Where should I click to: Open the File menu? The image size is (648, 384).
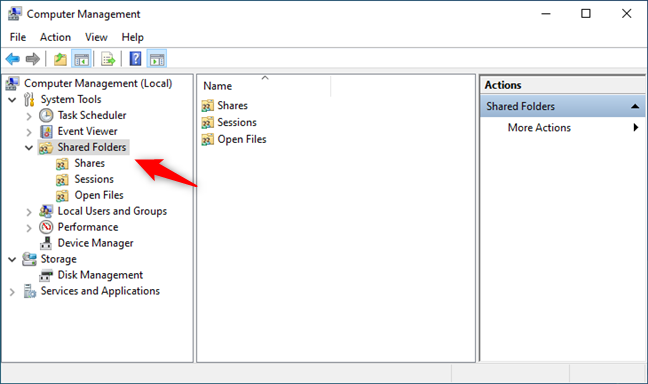[x=18, y=37]
